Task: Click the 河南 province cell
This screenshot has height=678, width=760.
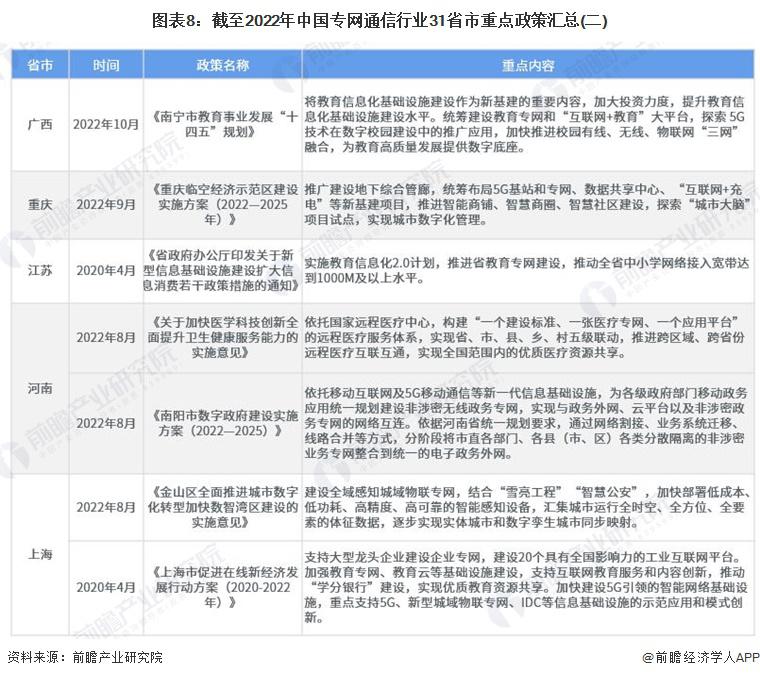Action: click(40, 388)
